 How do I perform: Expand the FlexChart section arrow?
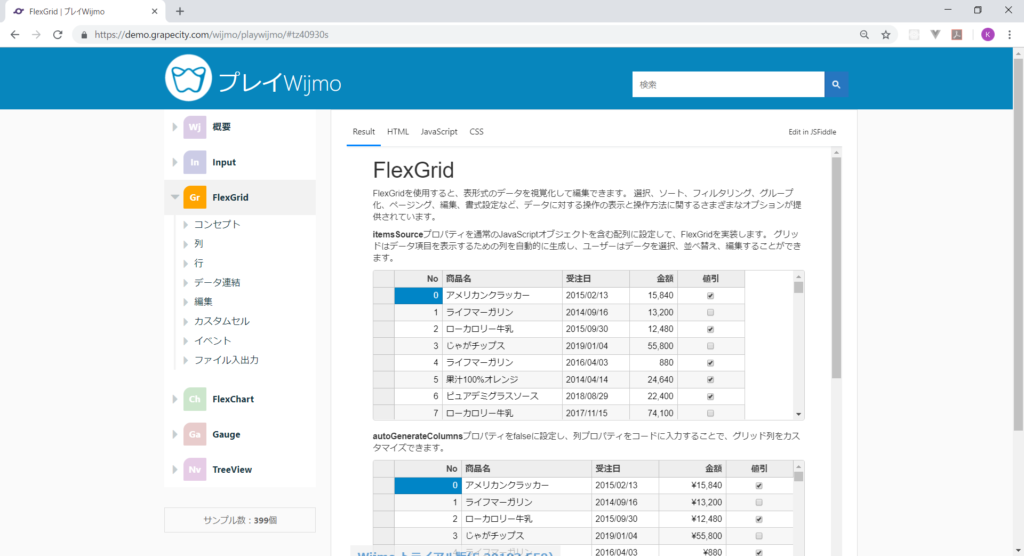click(x=174, y=399)
